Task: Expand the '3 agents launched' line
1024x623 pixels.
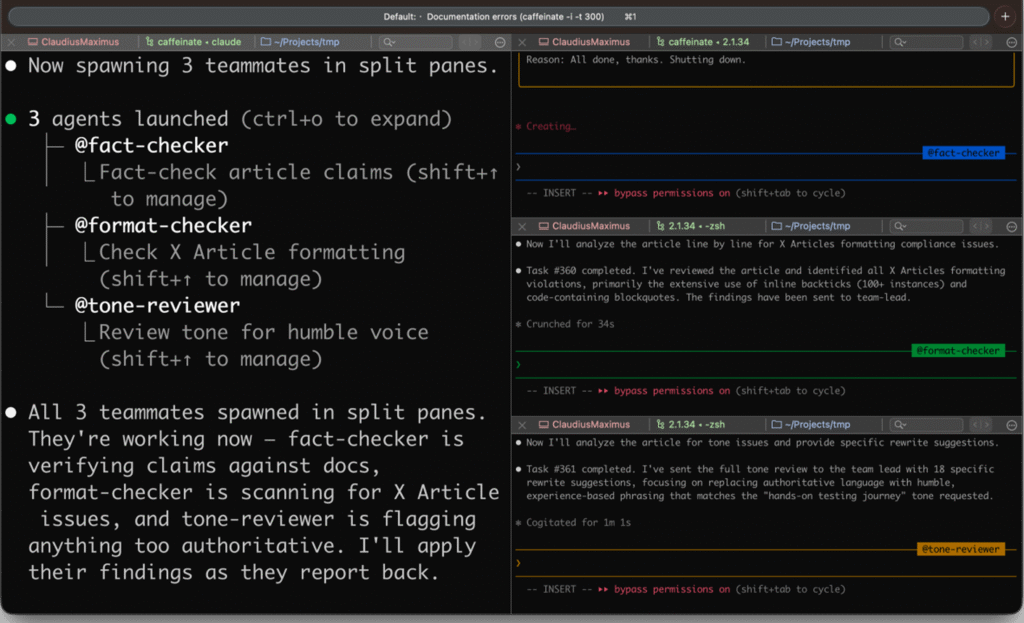Action: 240,119
